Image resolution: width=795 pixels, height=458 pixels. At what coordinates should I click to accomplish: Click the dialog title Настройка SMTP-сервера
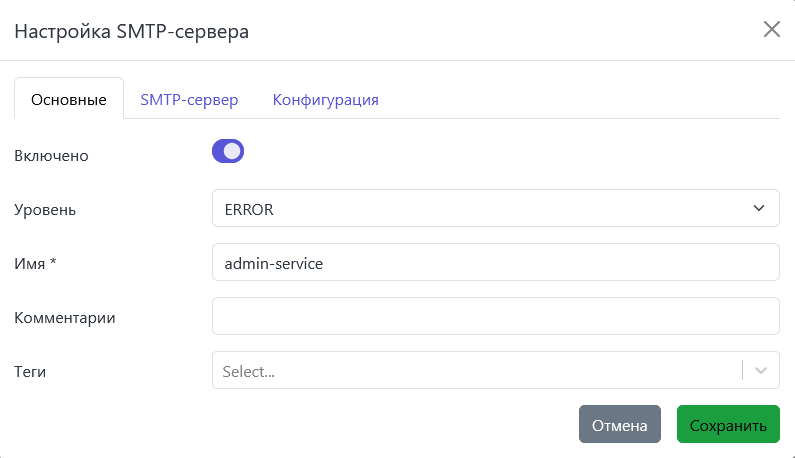click(131, 31)
